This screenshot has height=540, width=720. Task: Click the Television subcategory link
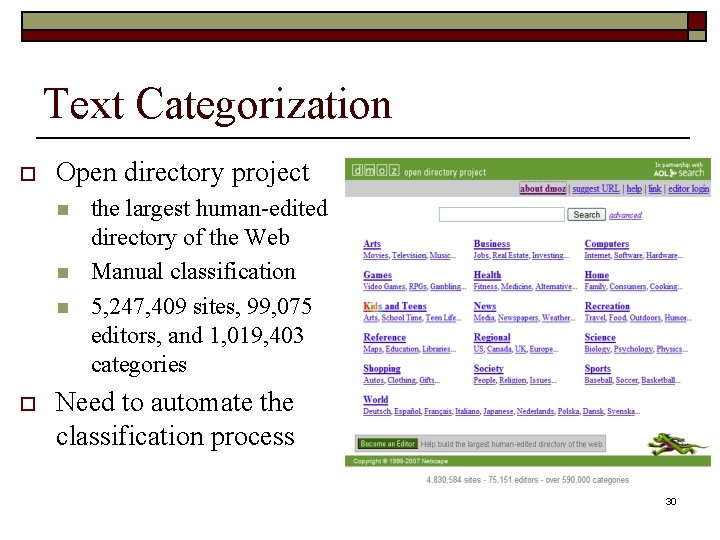(409, 256)
